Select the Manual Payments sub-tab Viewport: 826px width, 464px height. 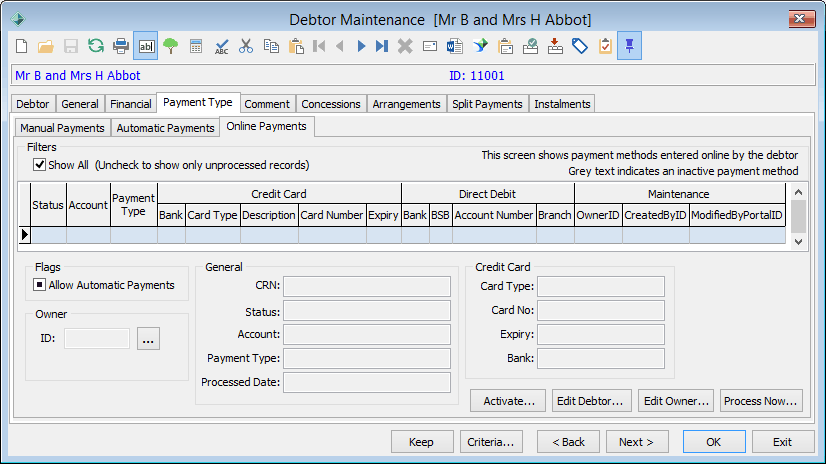62,128
